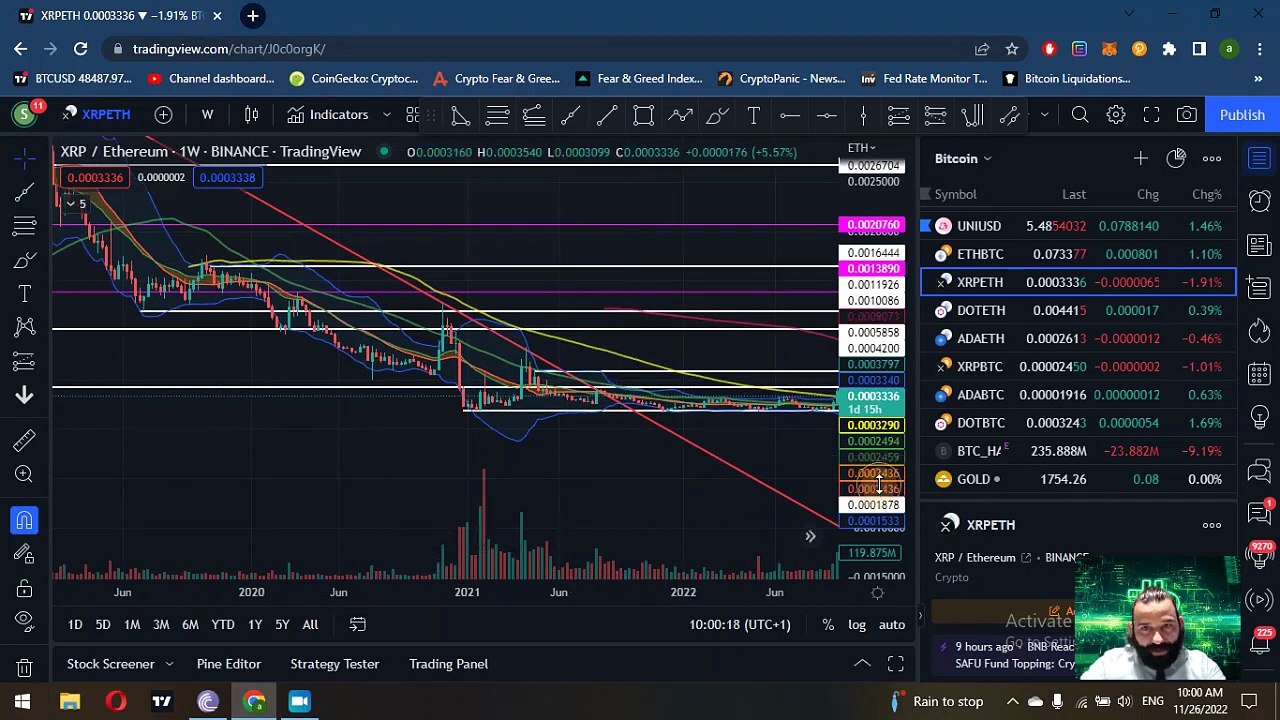
Task: Maximize the bottom panel
Action: 896,664
